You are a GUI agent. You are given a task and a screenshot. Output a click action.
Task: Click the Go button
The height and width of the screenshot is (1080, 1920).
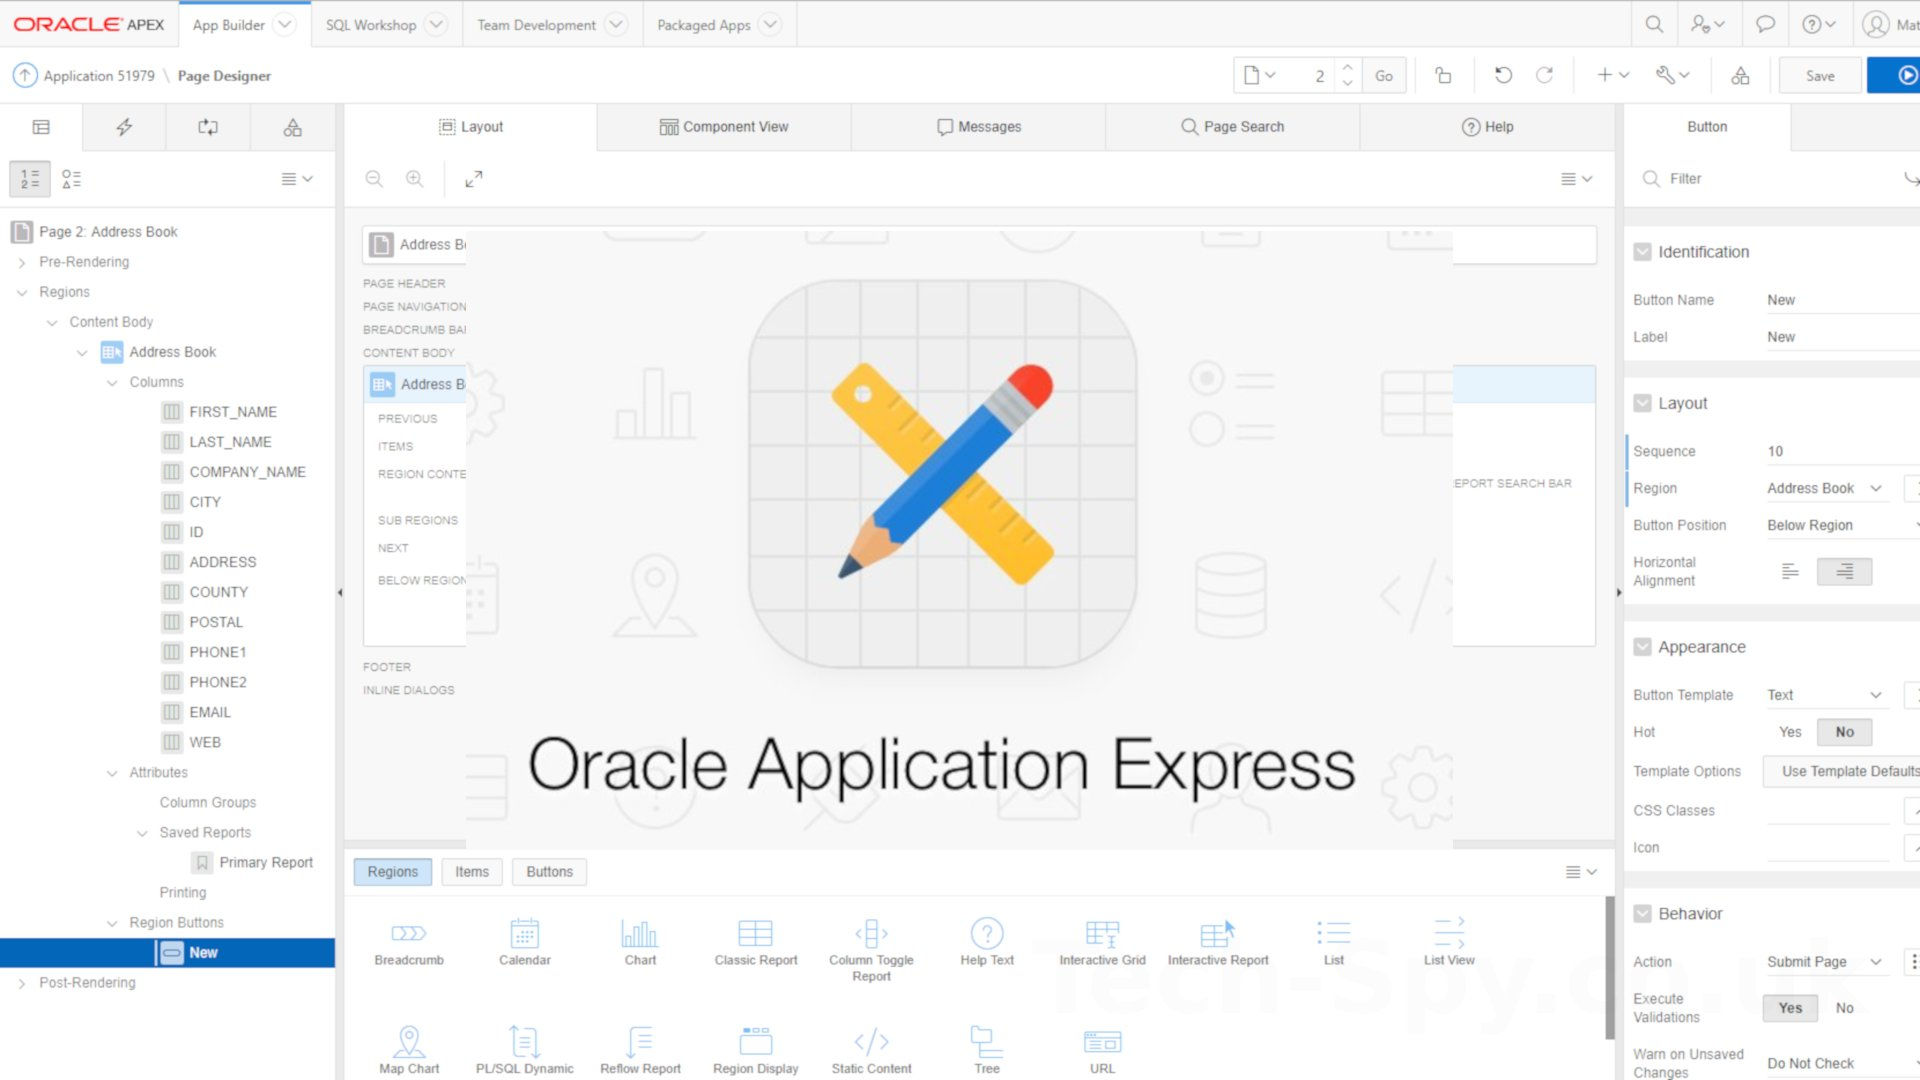click(x=1384, y=75)
